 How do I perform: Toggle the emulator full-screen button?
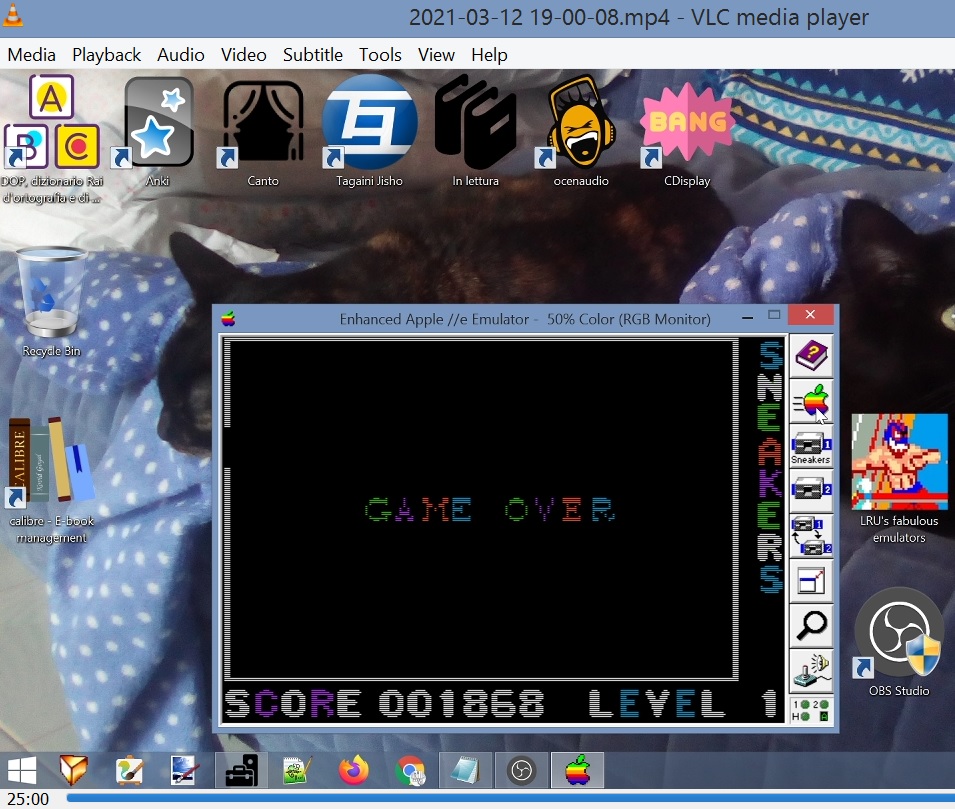click(x=811, y=580)
